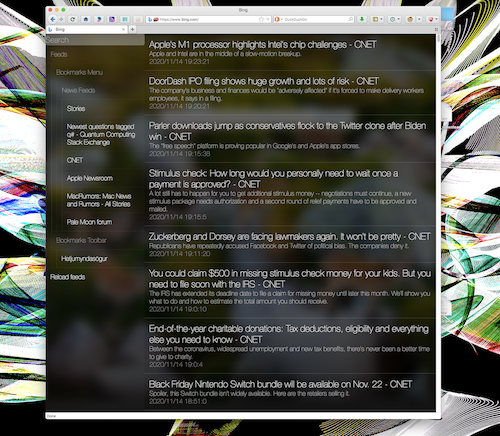This screenshot has height=436, width=500.
Task: Click the search magnifier in DuckDuckGo box
Action: (x=350, y=19)
